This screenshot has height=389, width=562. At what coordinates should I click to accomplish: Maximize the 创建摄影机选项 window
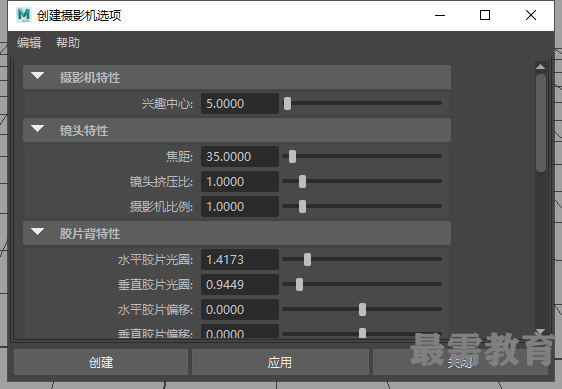485,15
